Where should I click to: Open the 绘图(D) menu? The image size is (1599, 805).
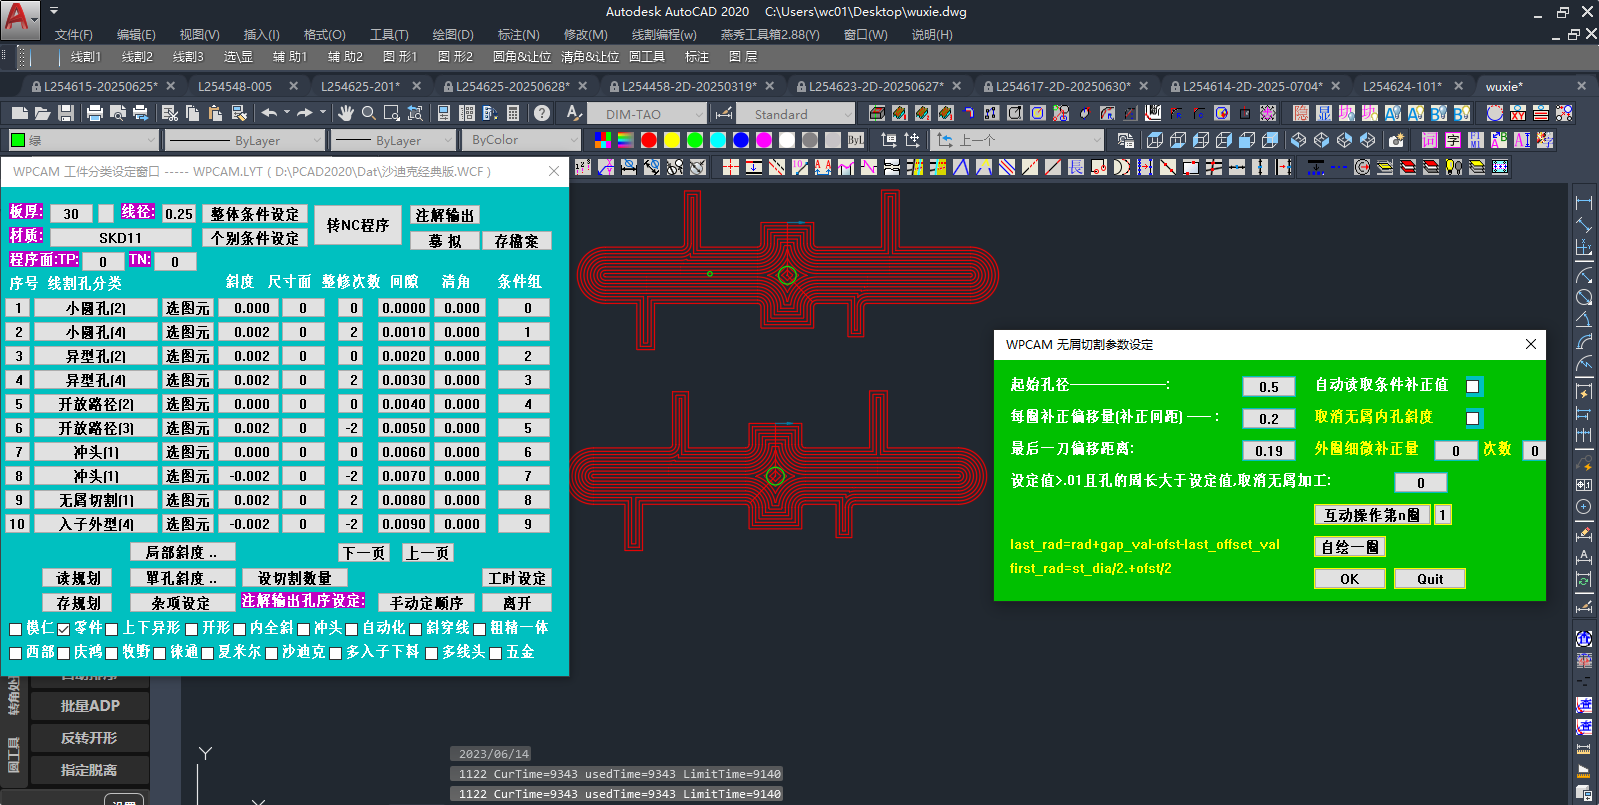coord(452,34)
